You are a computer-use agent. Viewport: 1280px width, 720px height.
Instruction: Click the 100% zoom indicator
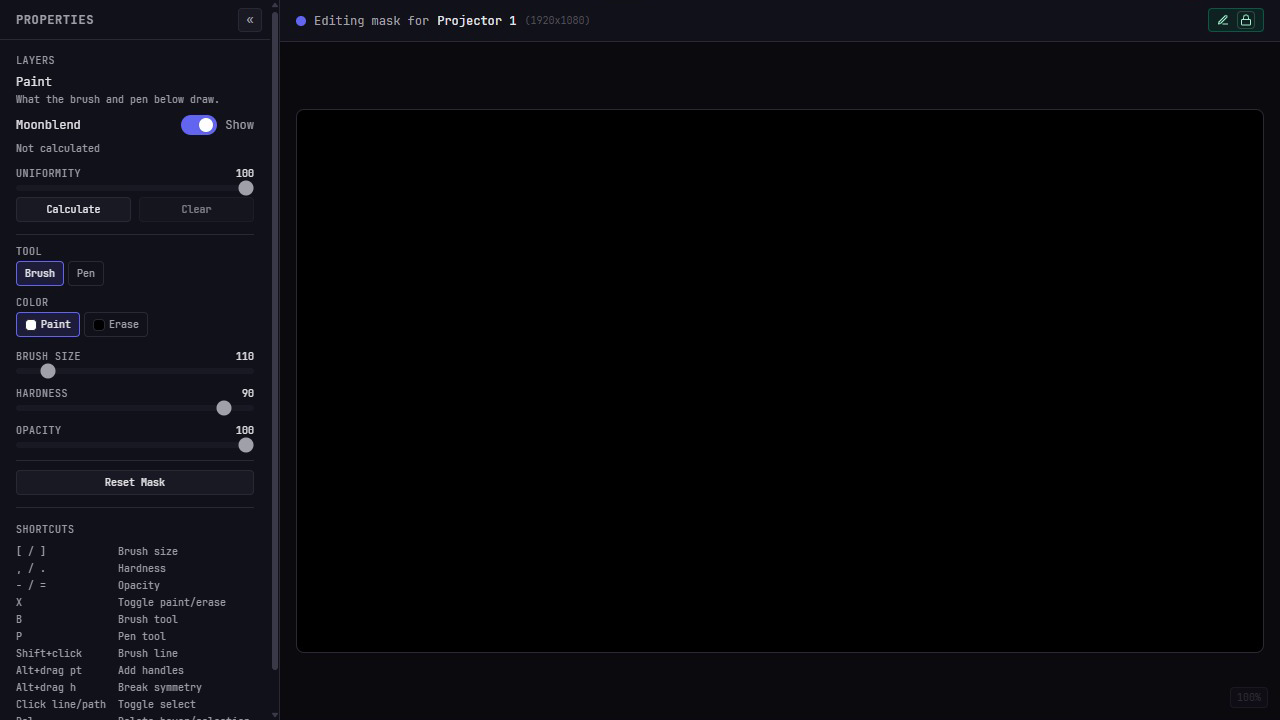click(x=1248, y=697)
